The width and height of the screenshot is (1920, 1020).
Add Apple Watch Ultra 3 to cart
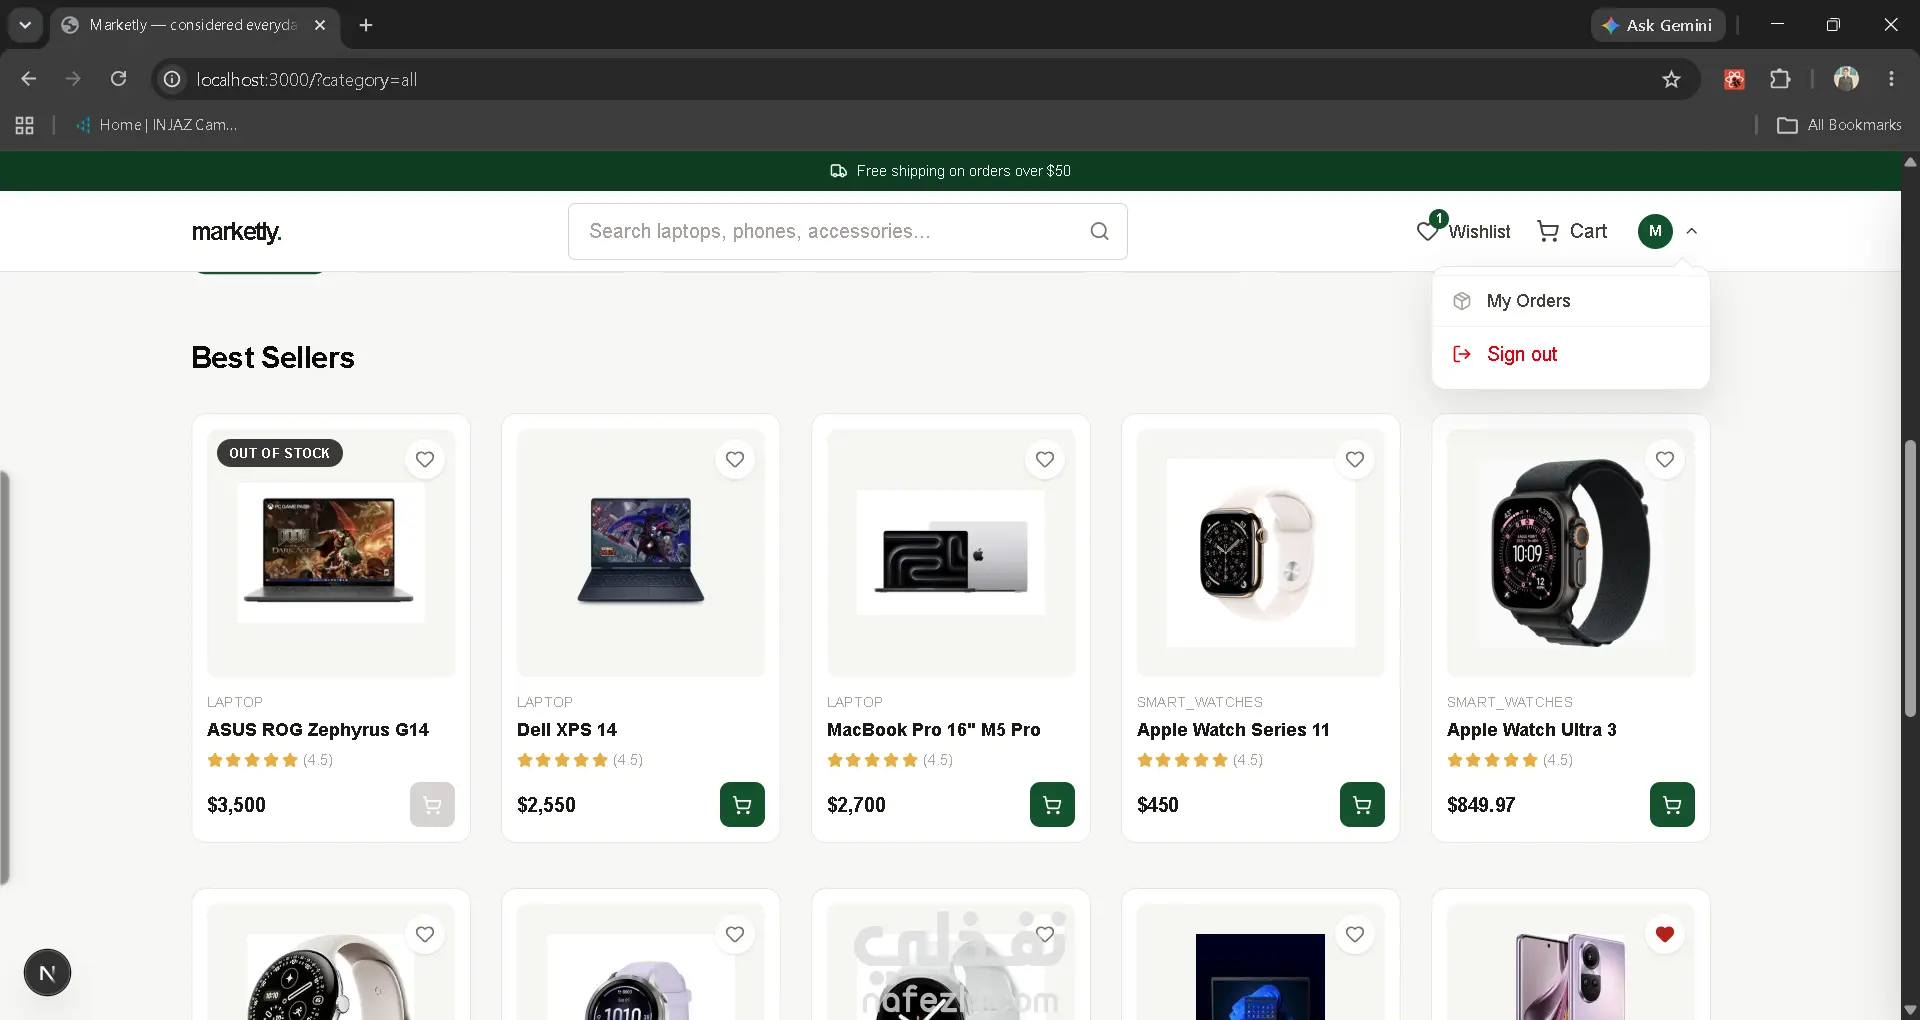[1672, 804]
